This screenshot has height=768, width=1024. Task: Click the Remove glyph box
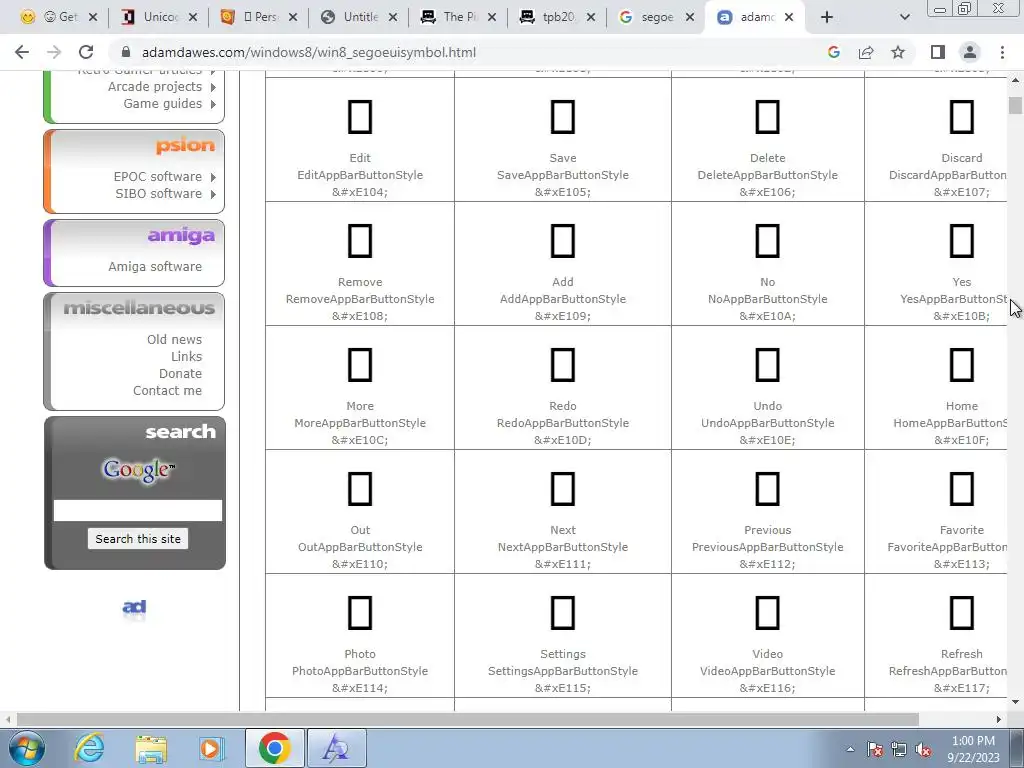[360, 241]
